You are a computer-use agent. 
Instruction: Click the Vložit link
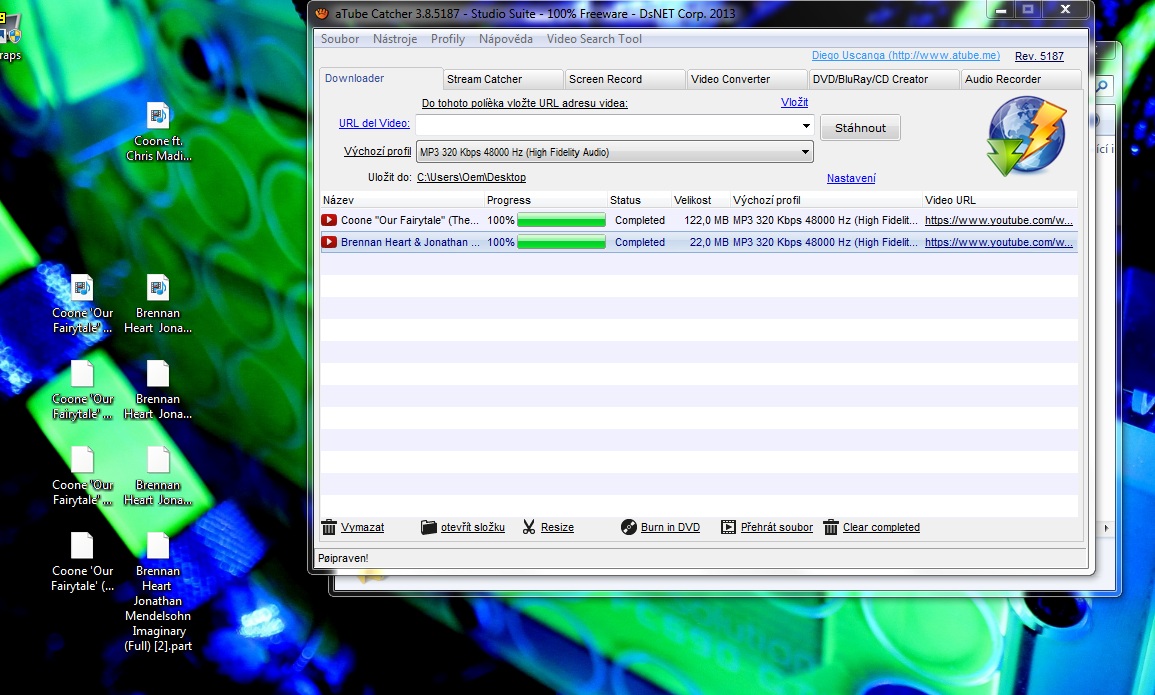coord(794,102)
